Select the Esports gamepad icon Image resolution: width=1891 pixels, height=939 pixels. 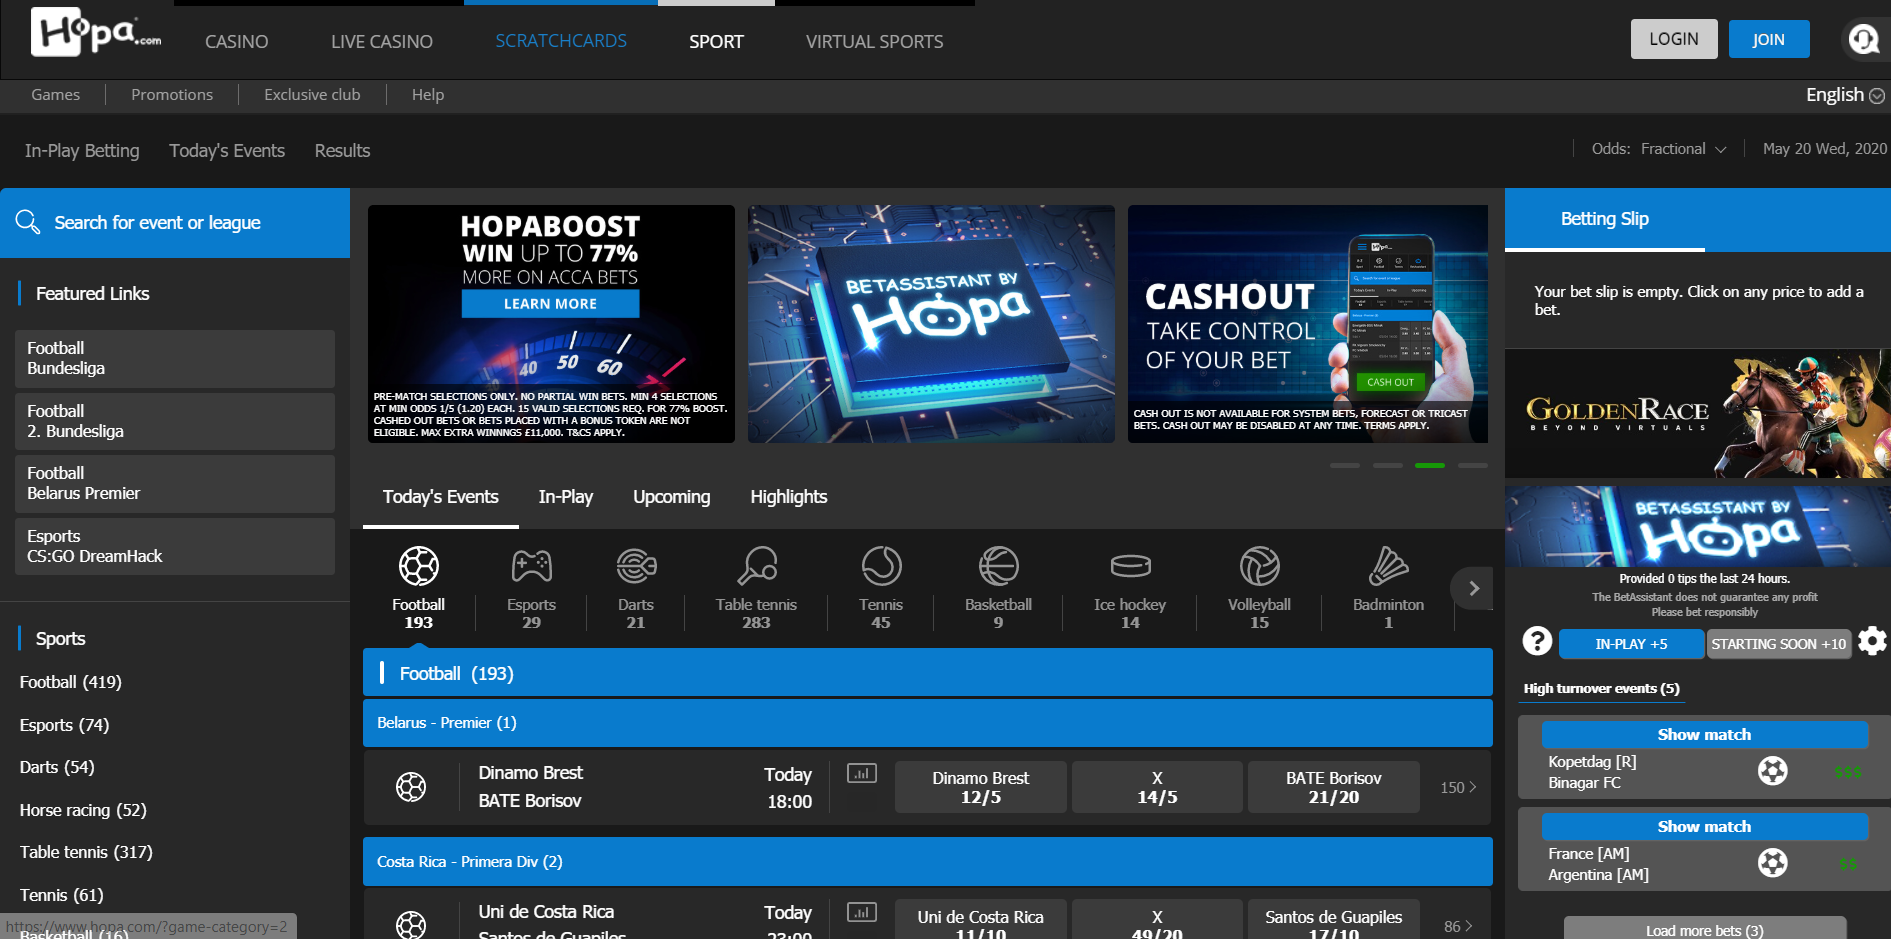(x=531, y=566)
